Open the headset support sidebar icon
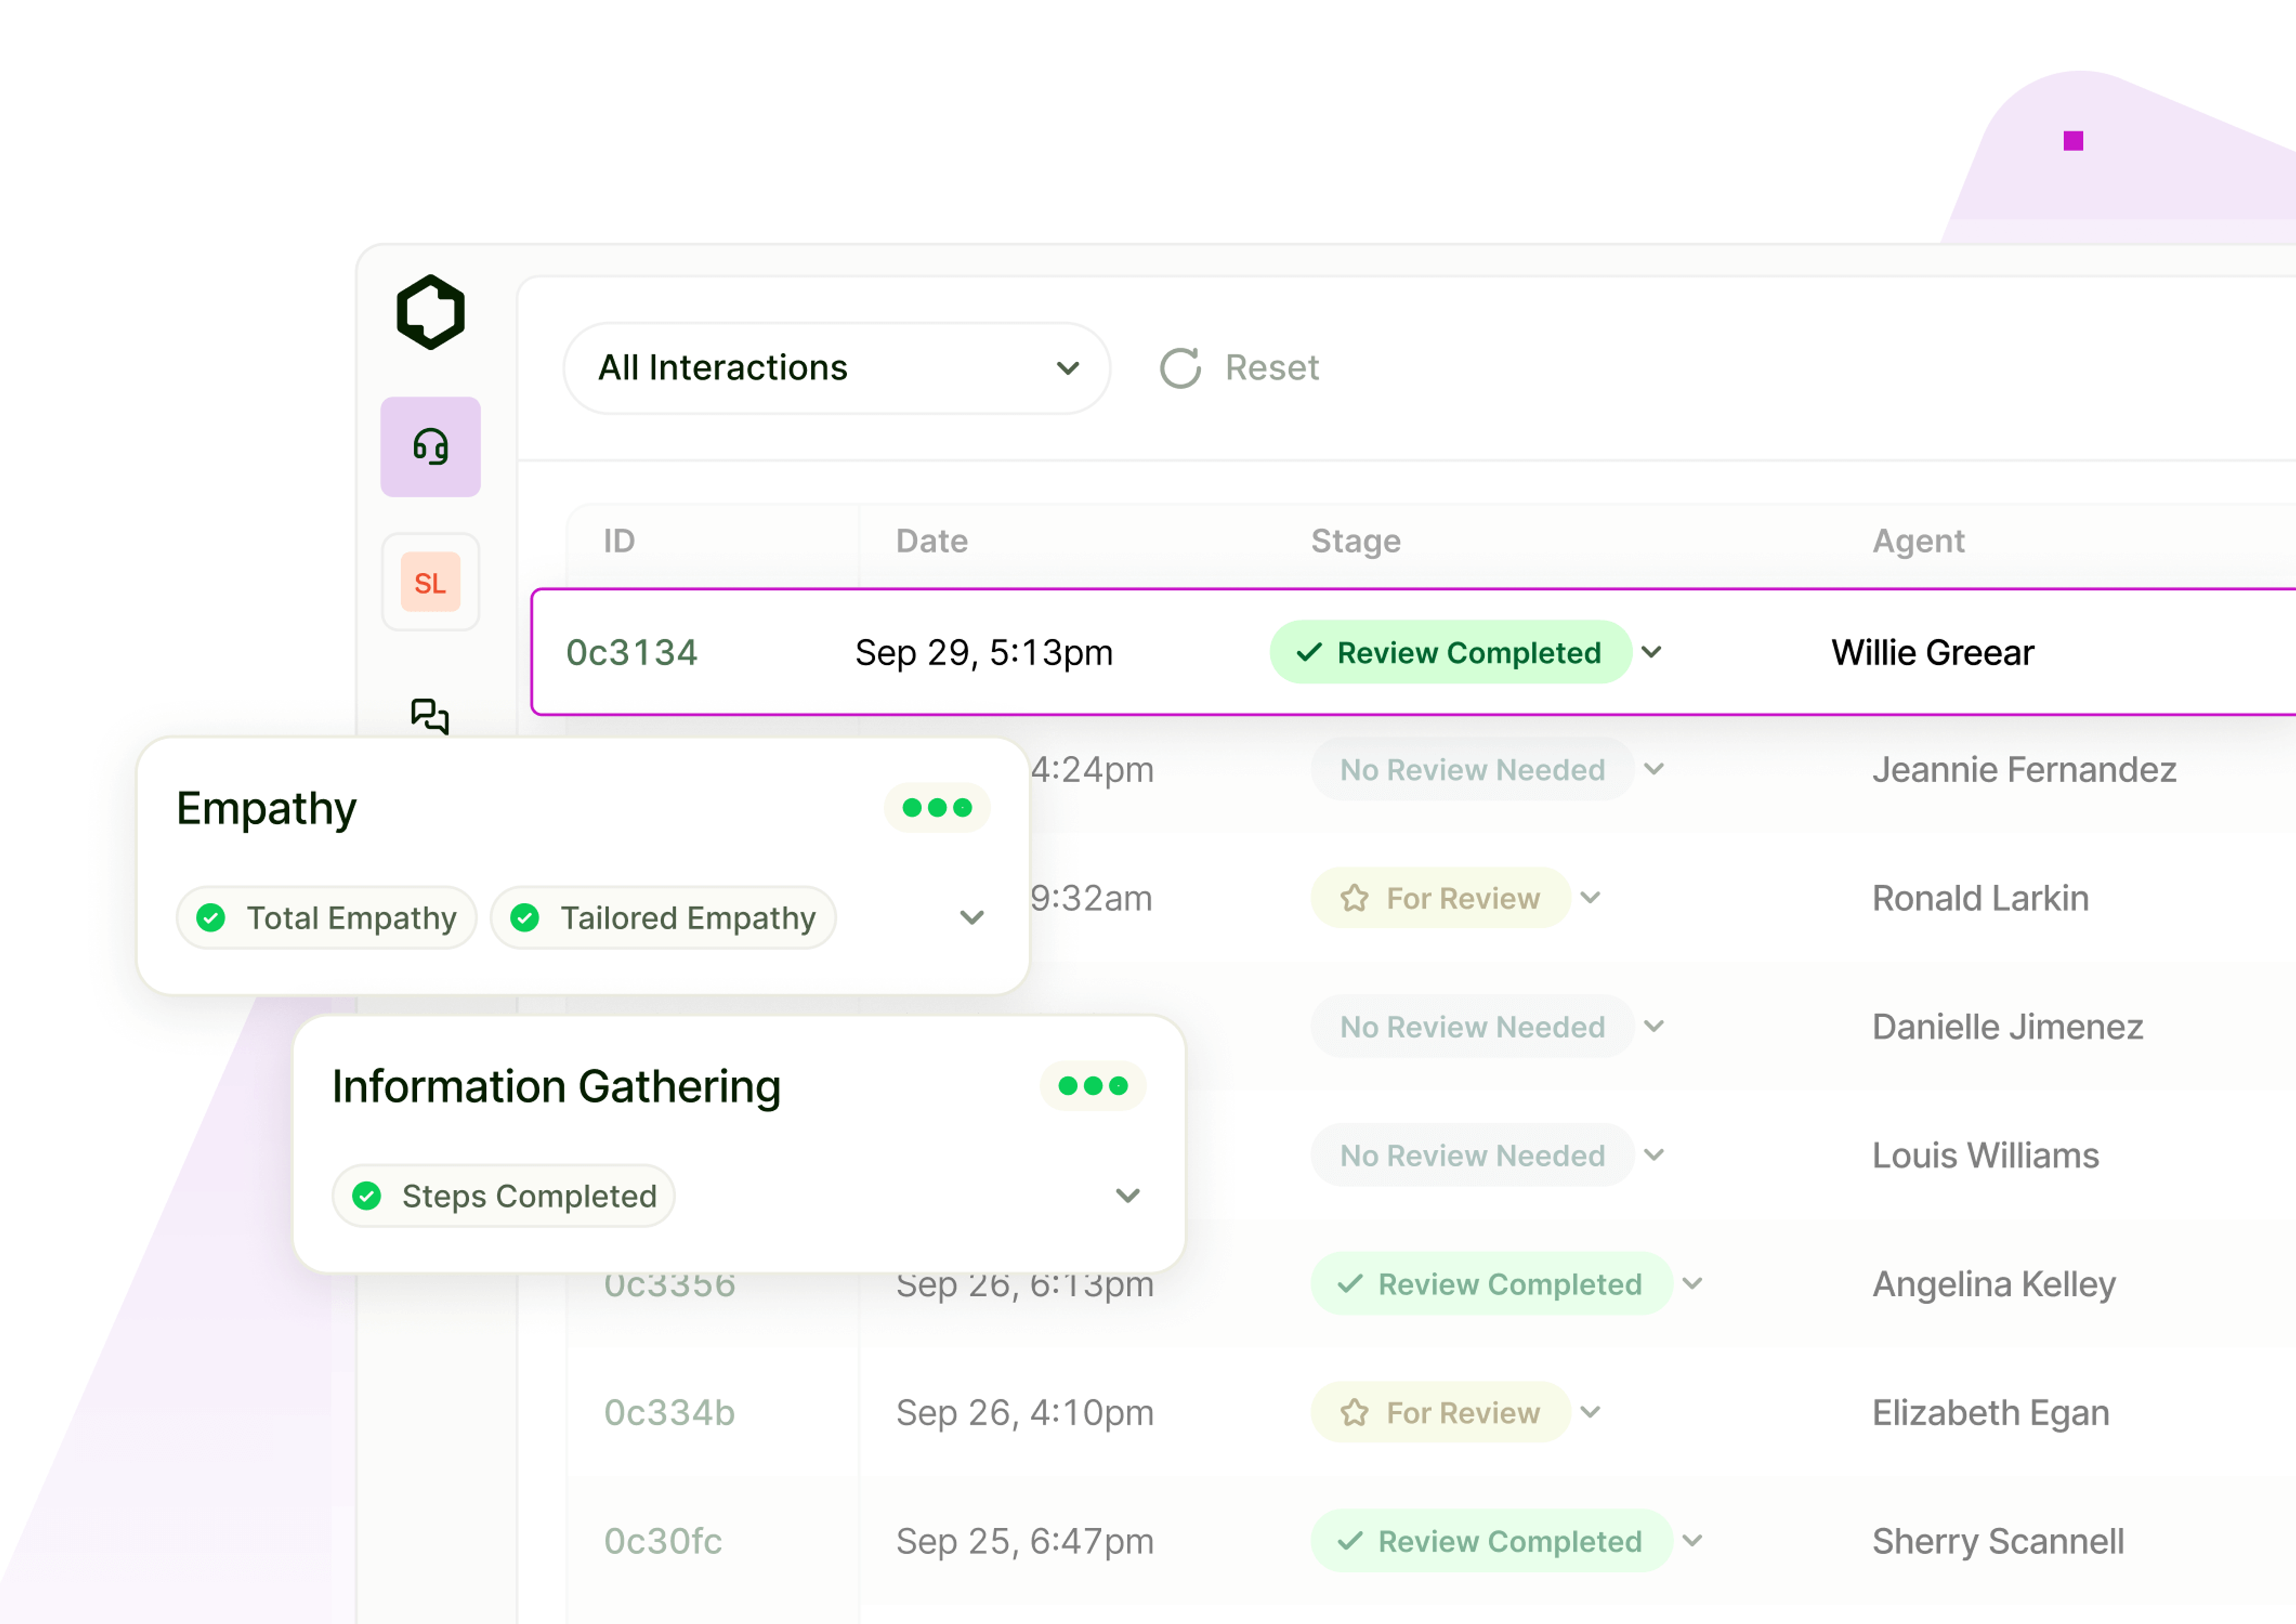Screen dimensions: 2296x1624 click(x=430, y=447)
